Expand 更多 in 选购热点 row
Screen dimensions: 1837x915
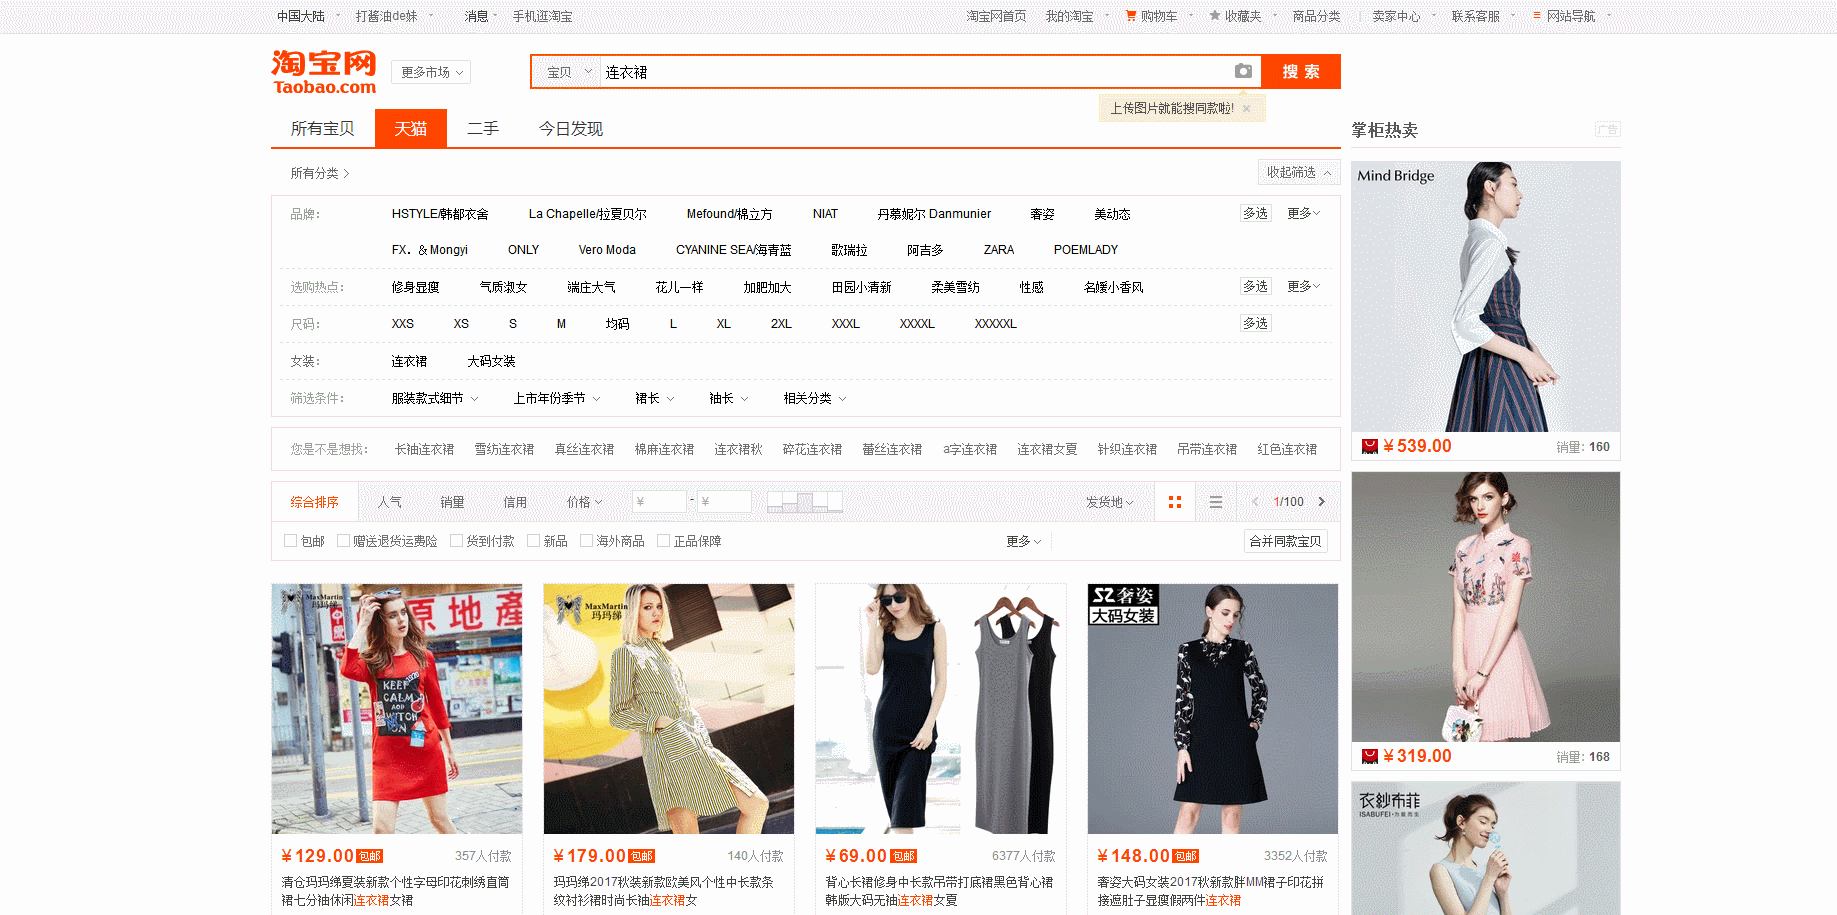point(1303,286)
